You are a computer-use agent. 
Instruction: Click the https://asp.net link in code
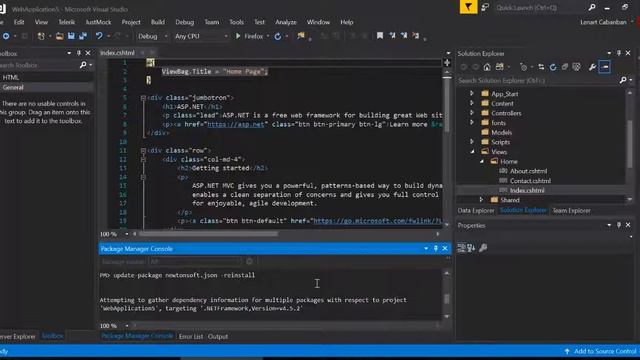click(236, 124)
